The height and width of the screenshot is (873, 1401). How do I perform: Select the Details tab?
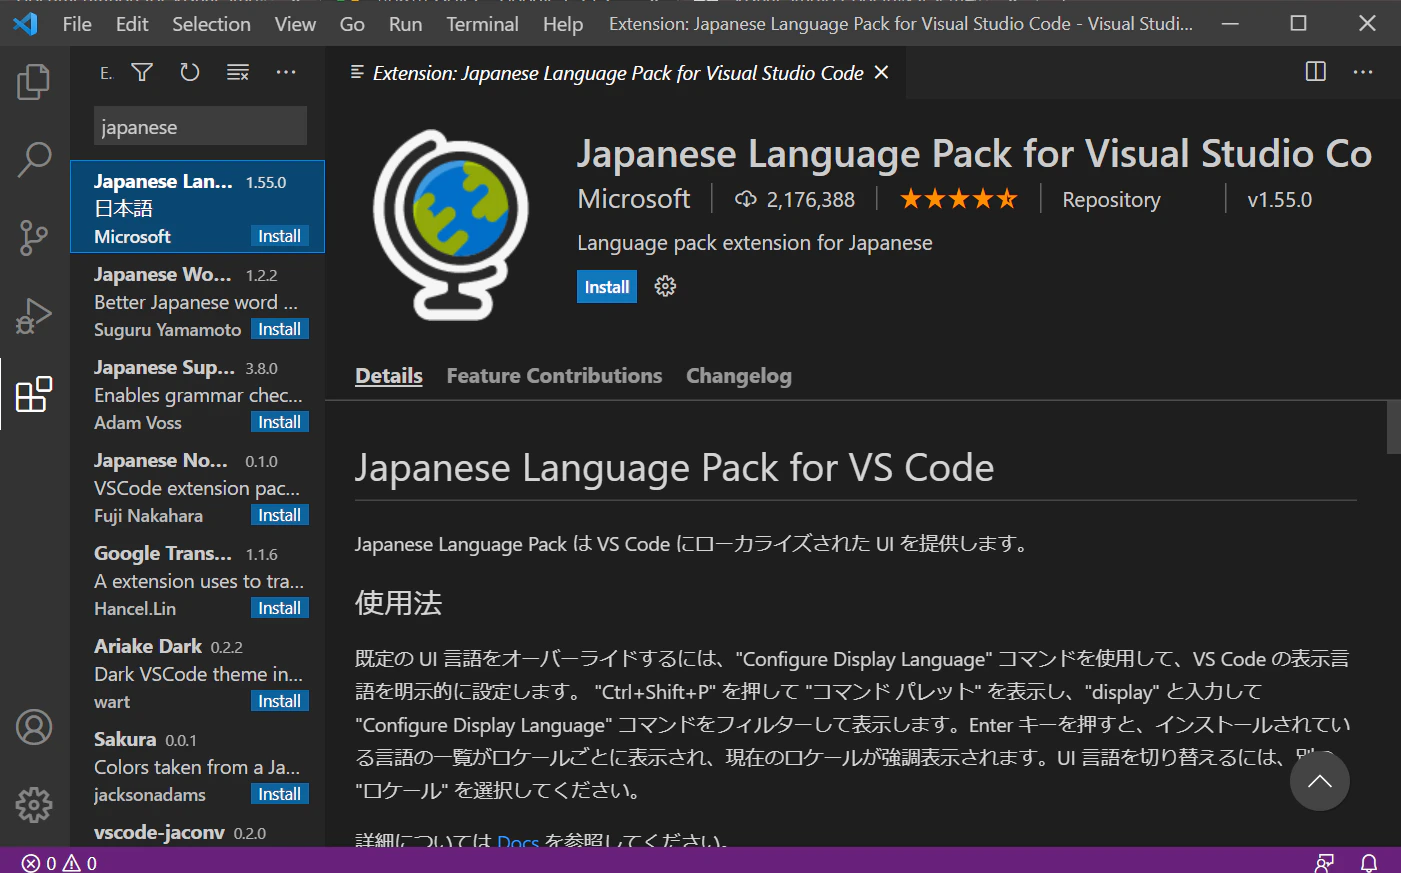[389, 376]
